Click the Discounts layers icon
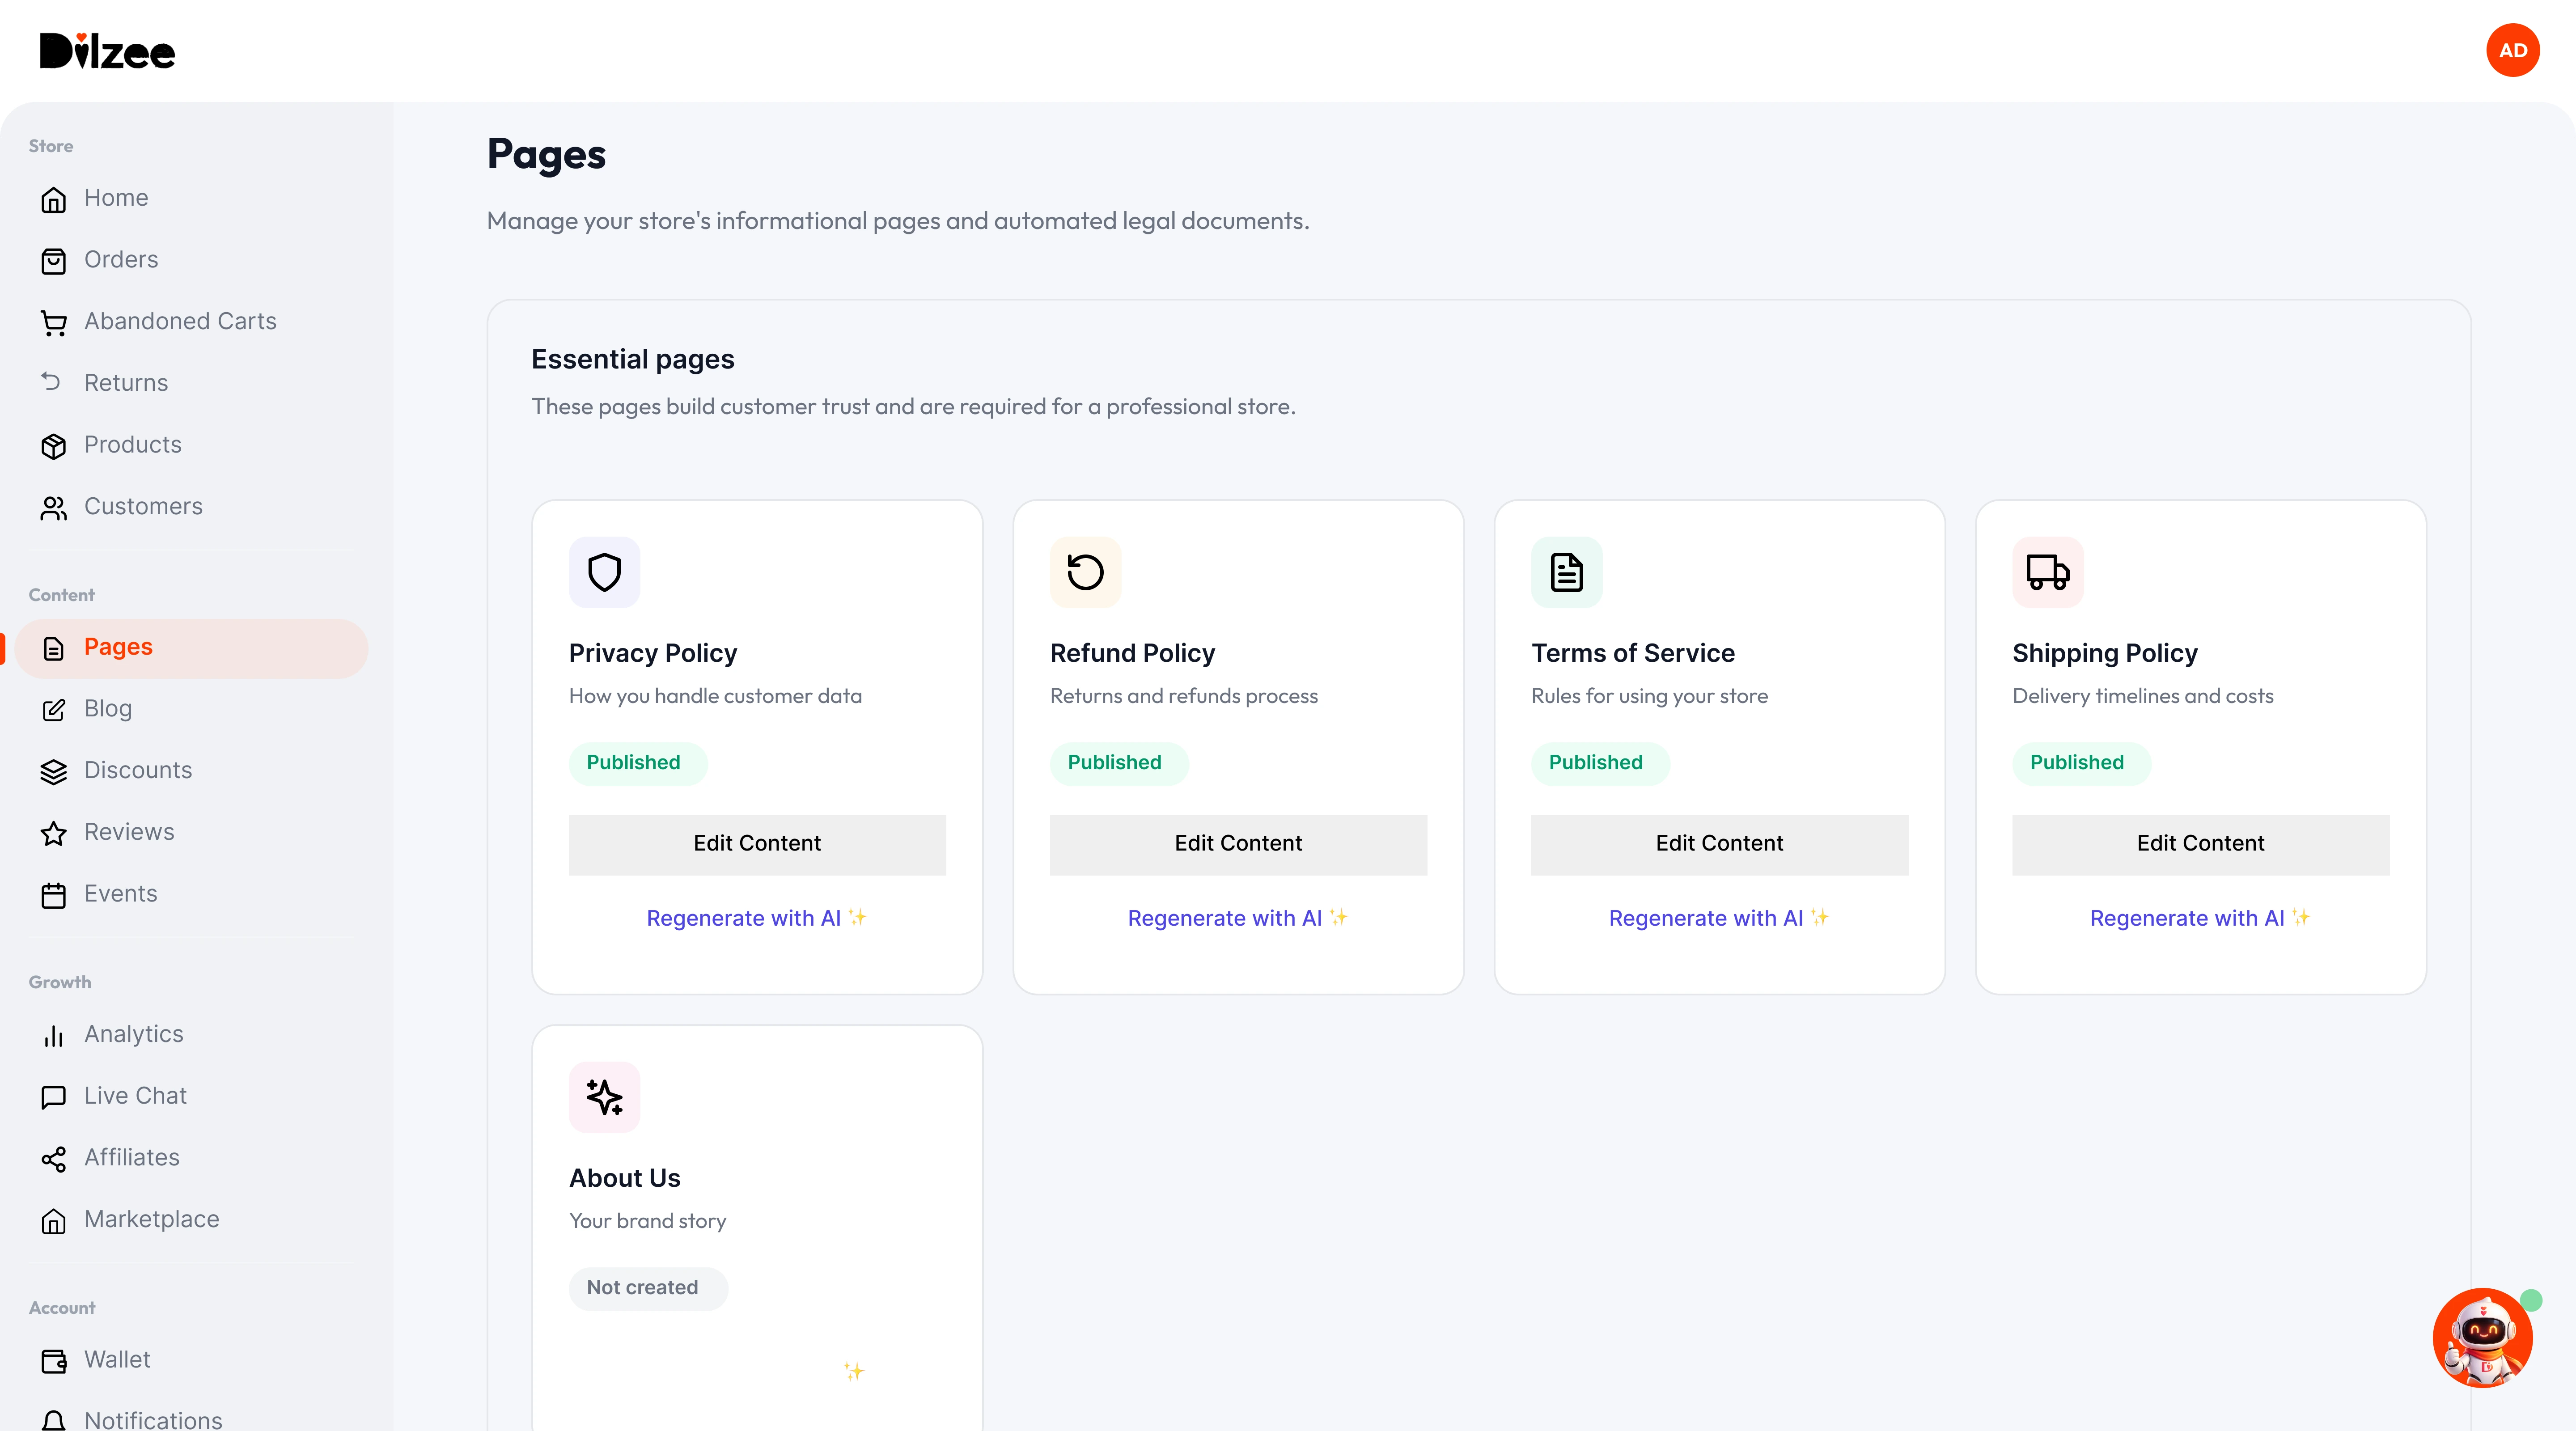Screen dimensions: 2576x1431 coord(53,771)
